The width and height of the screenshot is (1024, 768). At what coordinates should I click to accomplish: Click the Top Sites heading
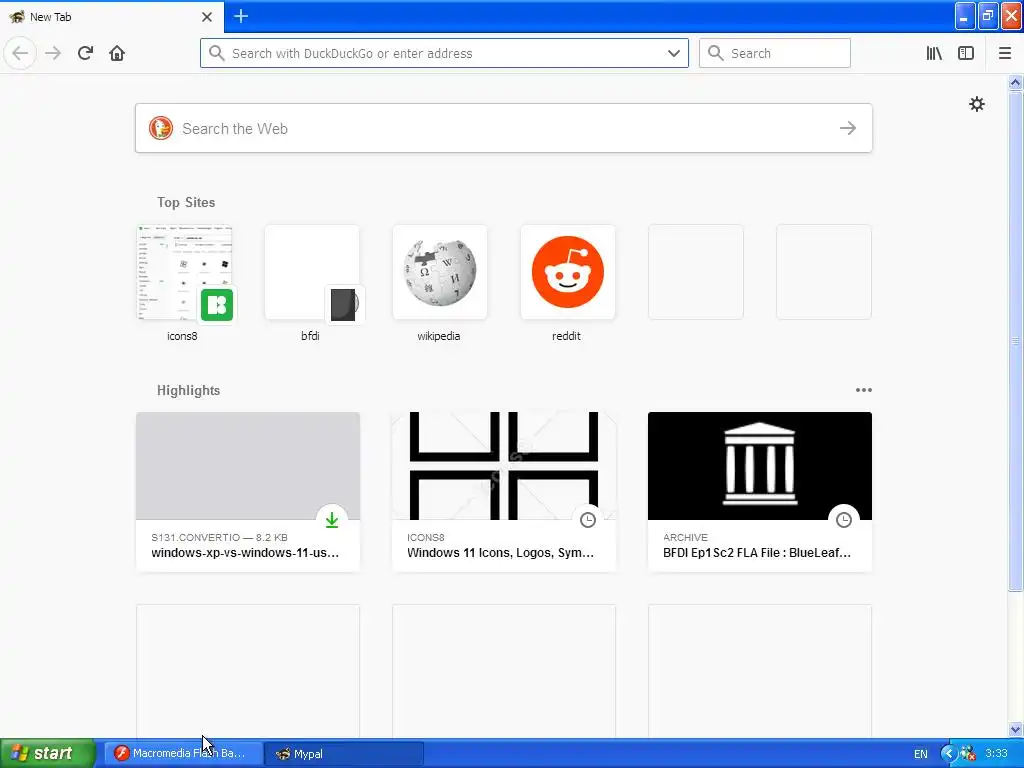(185, 202)
